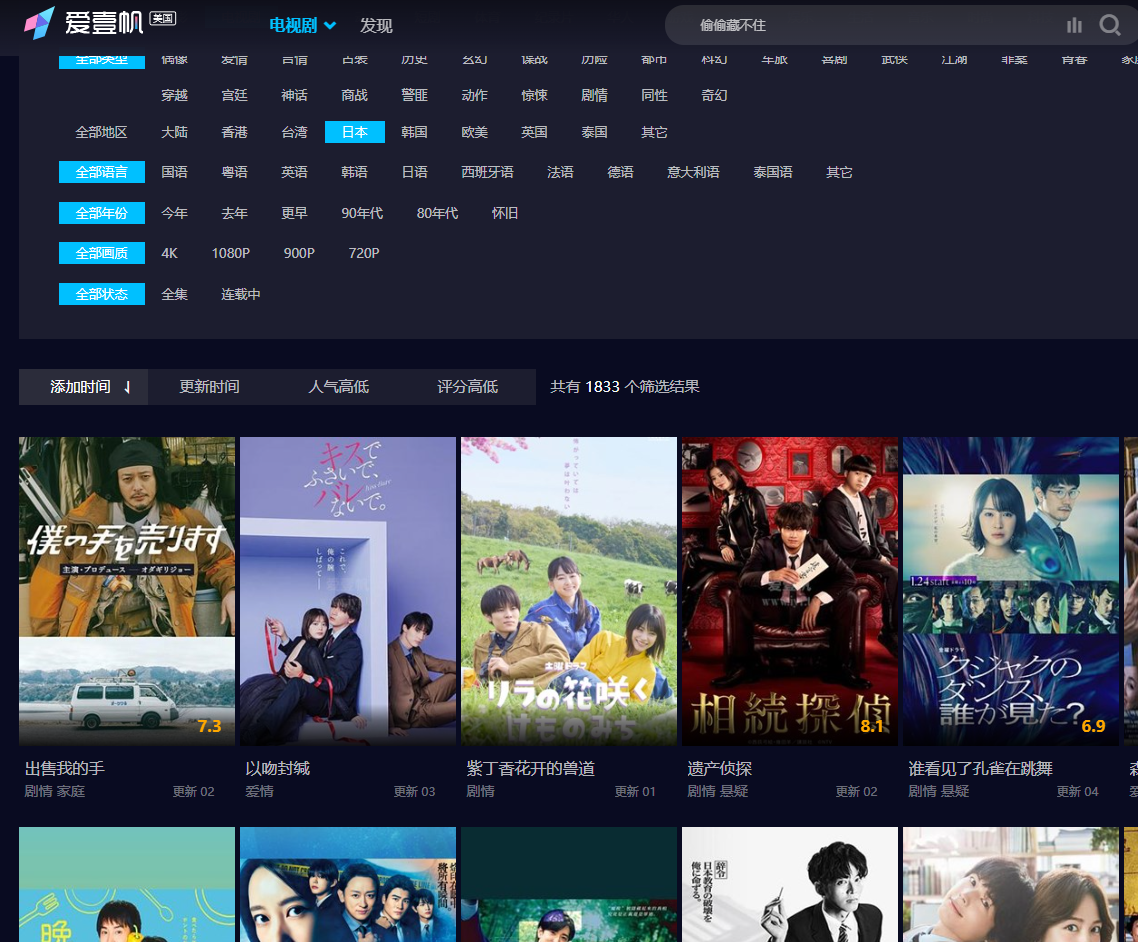Filter language by 意大利语
Image resolution: width=1138 pixels, height=942 pixels.
[693, 172]
